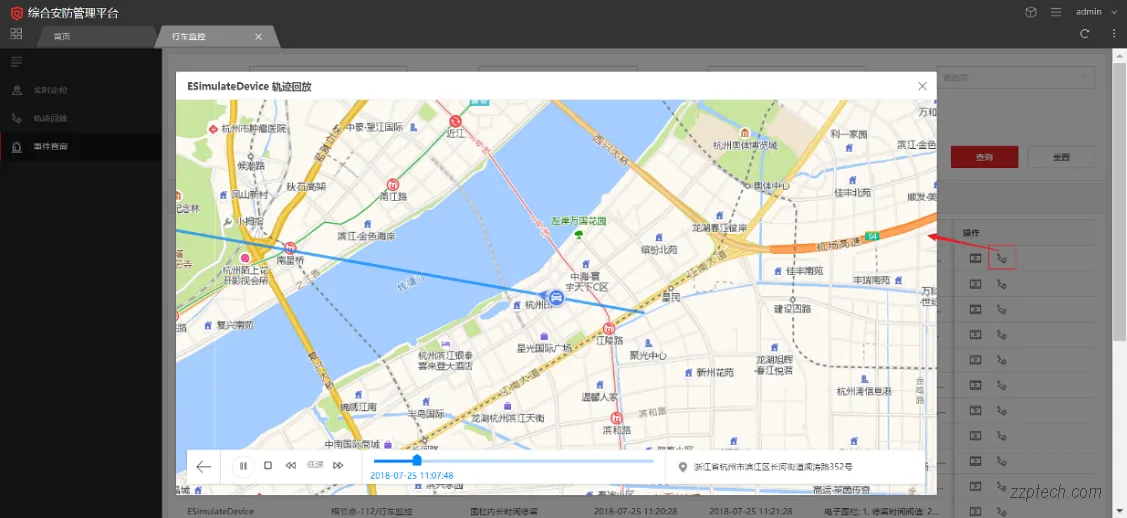Open the app grid menu icon
The image size is (1127, 518).
16,34
